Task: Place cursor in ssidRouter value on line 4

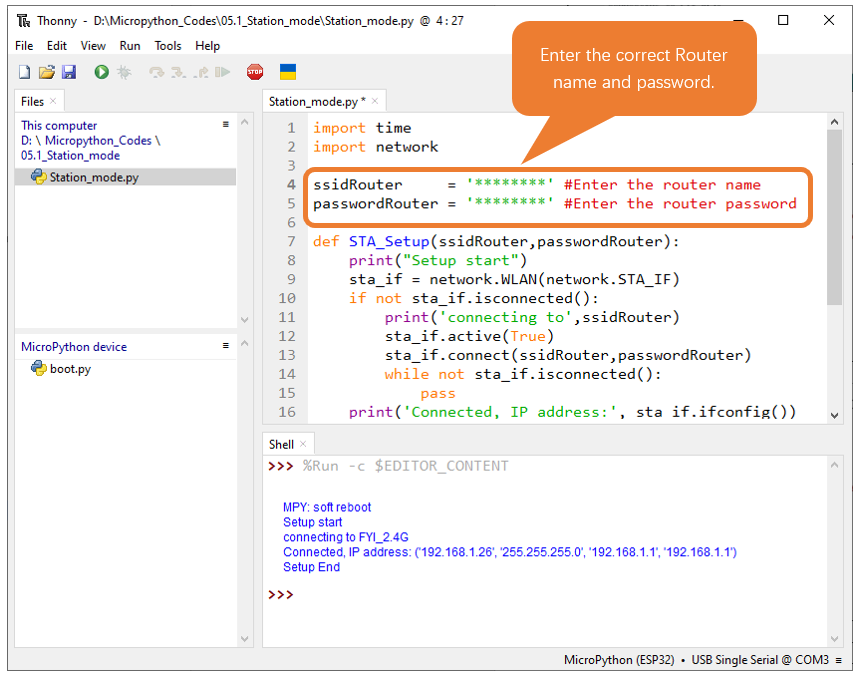Action: [x=510, y=184]
